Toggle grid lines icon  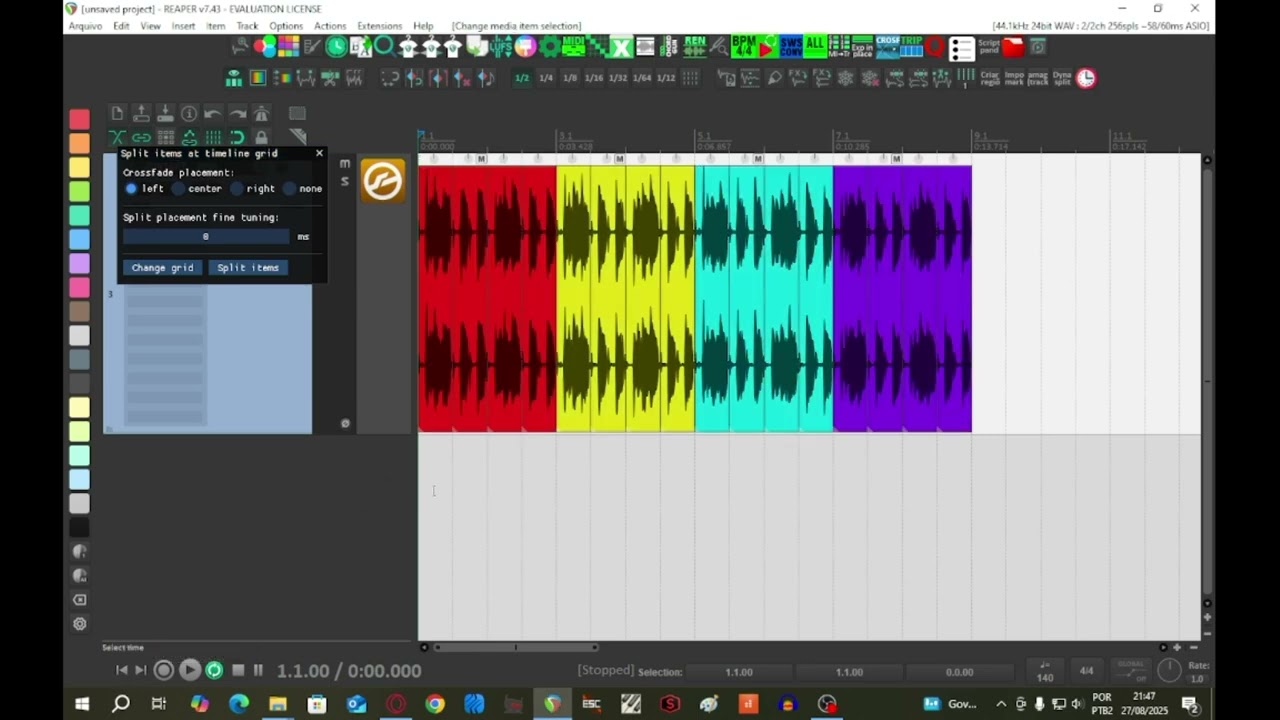[213, 137]
